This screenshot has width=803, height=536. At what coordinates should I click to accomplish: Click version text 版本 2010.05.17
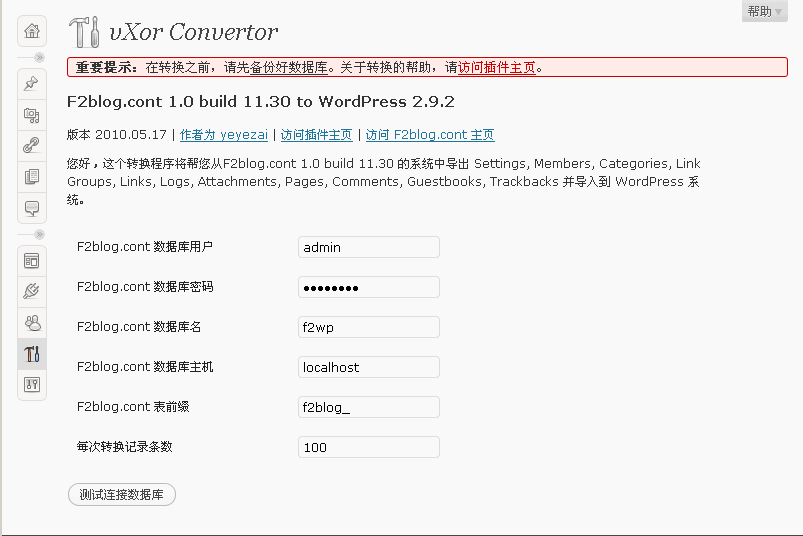click(117, 135)
